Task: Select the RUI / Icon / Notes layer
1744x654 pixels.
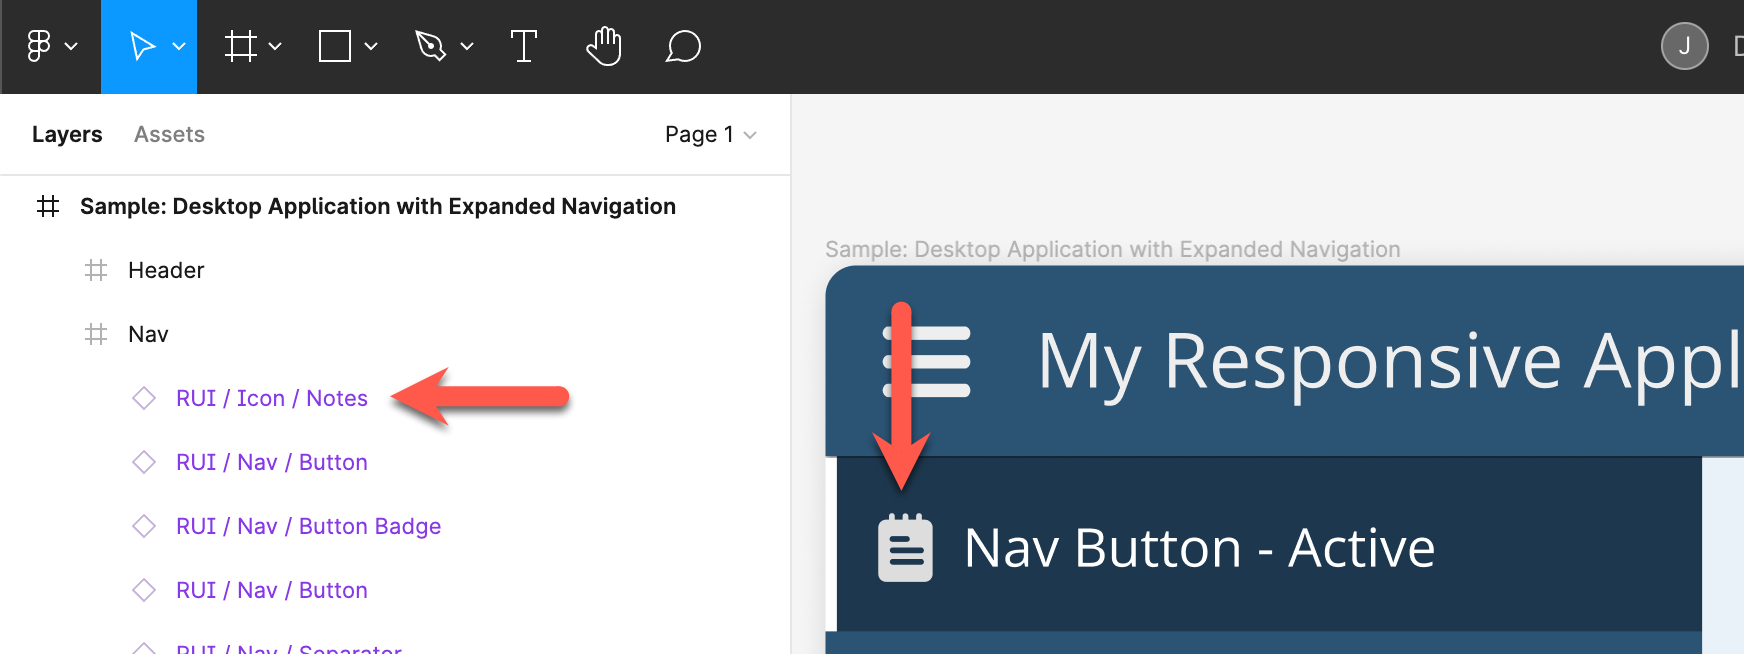Action: click(x=271, y=398)
